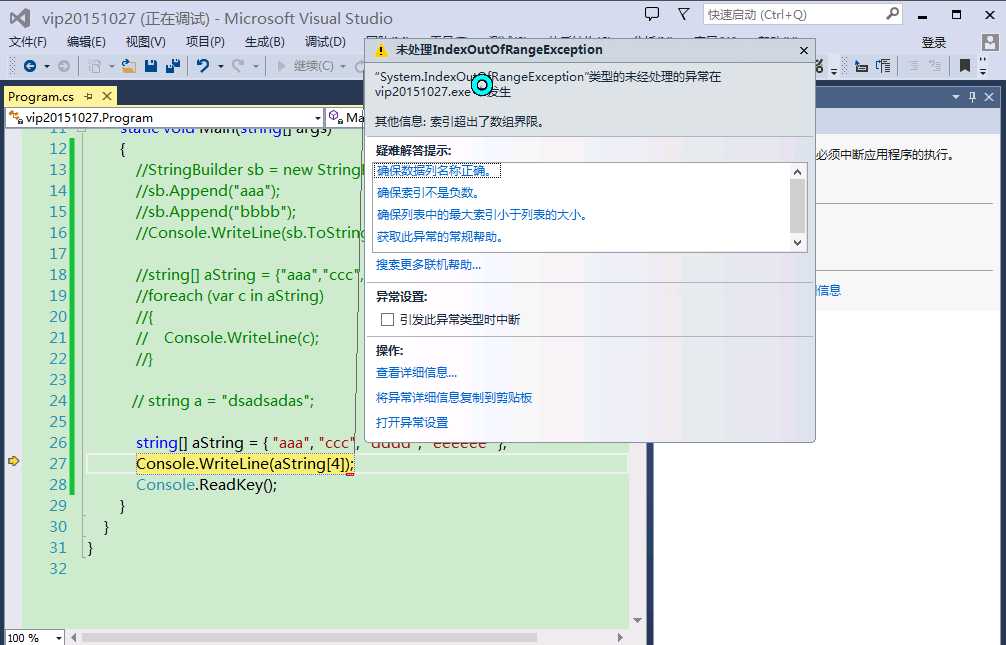
Task: Click 查看详细信息 action link
Action: pos(416,372)
